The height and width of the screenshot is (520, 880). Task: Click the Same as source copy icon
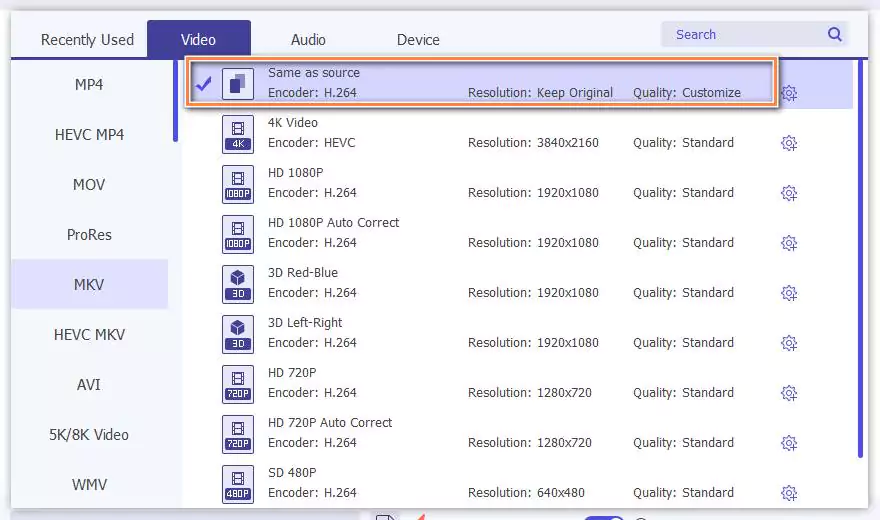point(238,84)
